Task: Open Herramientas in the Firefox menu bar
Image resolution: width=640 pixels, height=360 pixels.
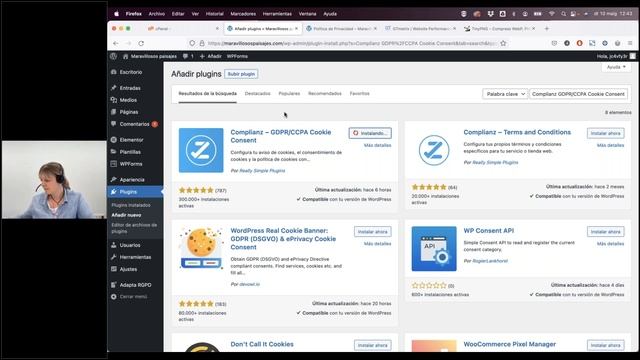Action: click(277, 14)
